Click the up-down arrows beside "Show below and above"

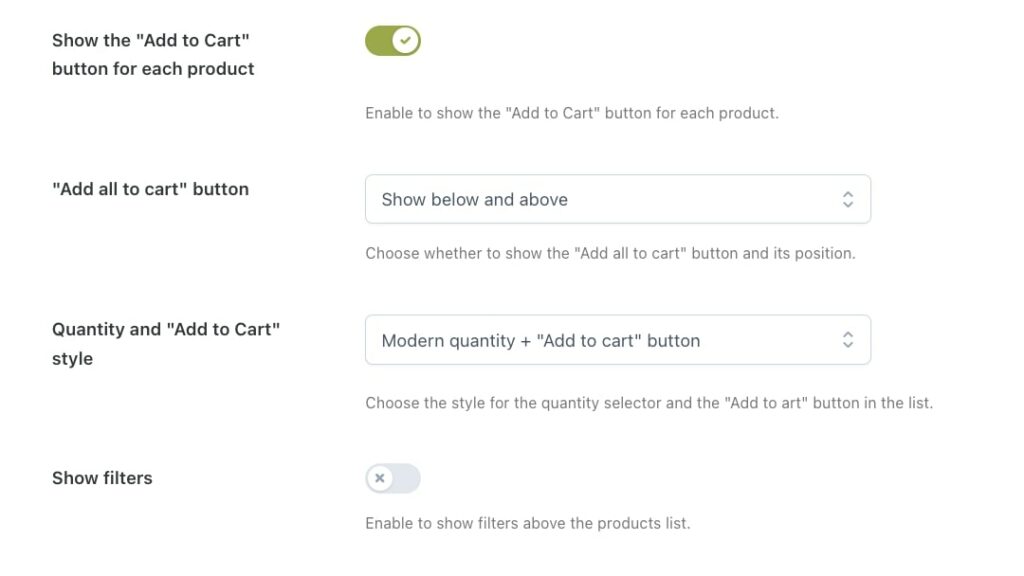pos(847,199)
